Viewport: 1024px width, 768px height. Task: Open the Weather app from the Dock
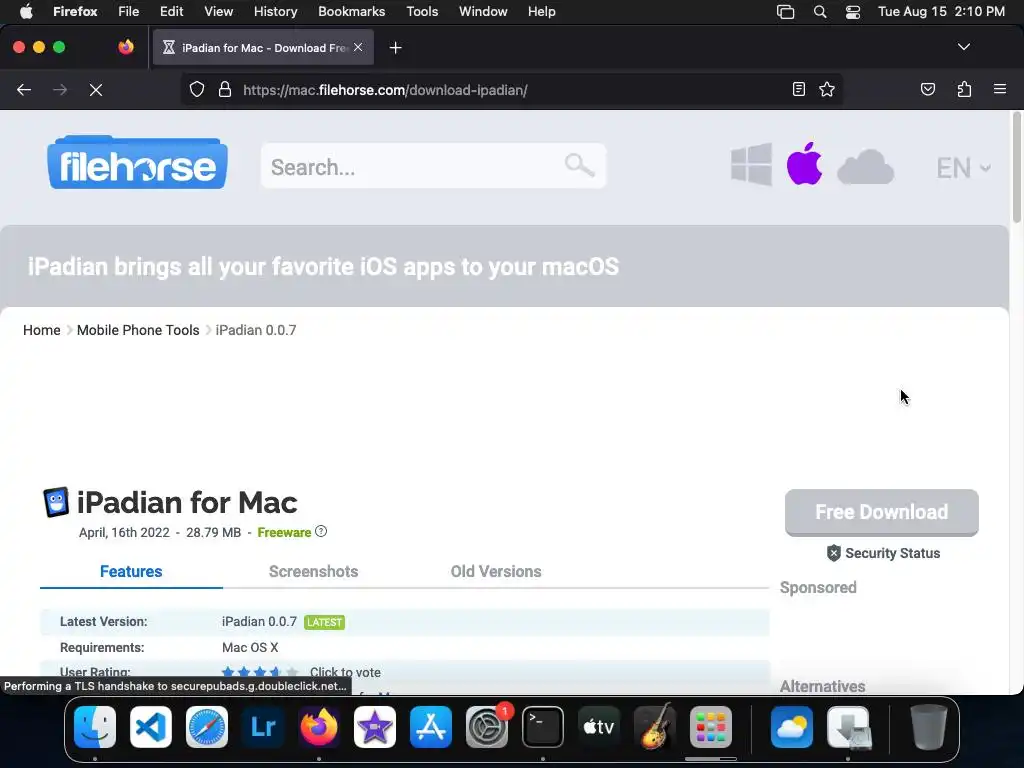pyautogui.click(x=792, y=726)
